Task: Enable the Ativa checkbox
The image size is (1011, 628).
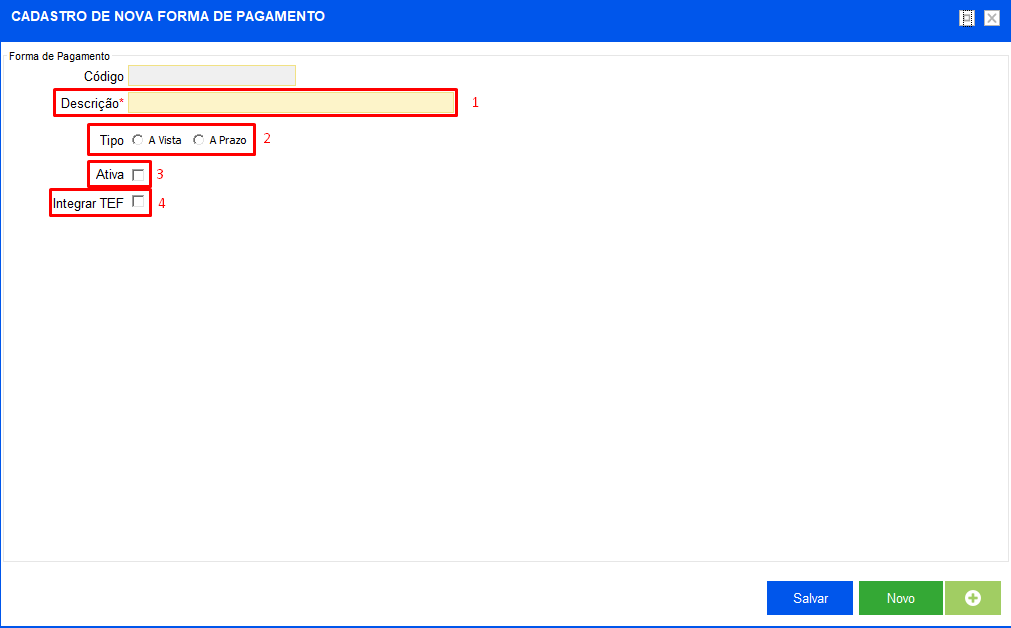Action: (x=138, y=175)
